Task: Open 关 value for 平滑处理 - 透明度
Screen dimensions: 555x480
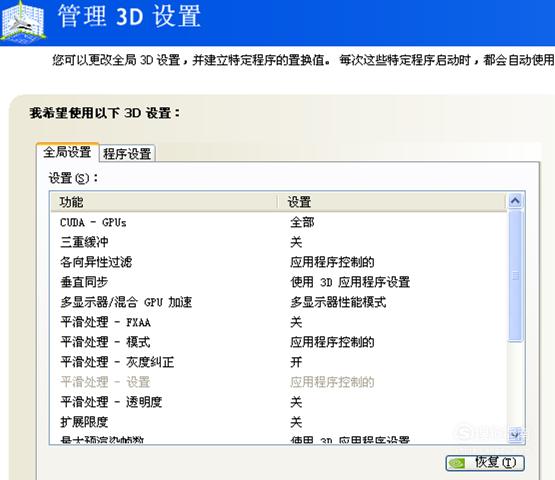Action: click(x=296, y=402)
